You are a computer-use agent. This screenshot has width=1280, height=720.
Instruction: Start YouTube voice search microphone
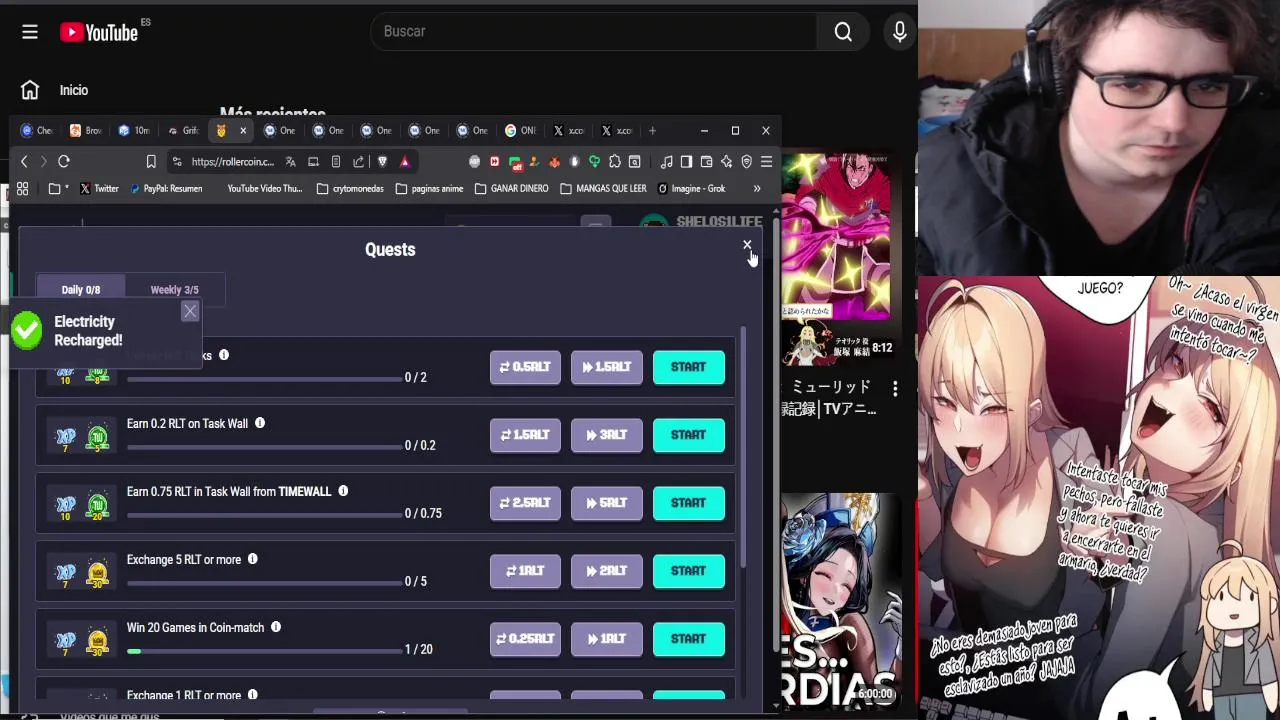(x=900, y=32)
